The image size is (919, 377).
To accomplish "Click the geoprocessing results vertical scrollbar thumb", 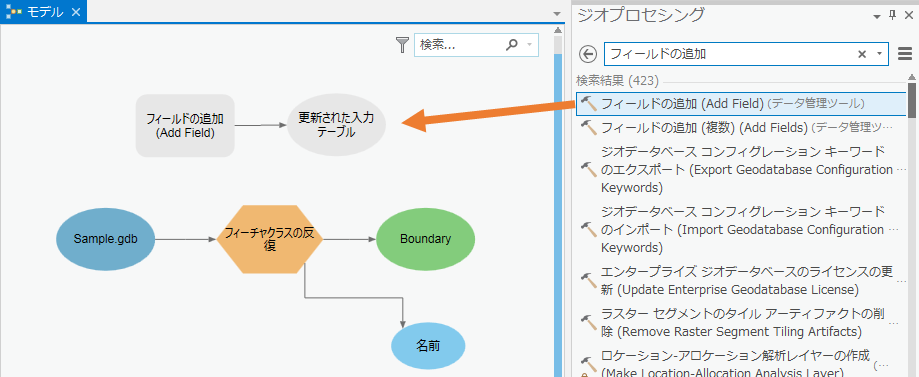I will (x=912, y=101).
